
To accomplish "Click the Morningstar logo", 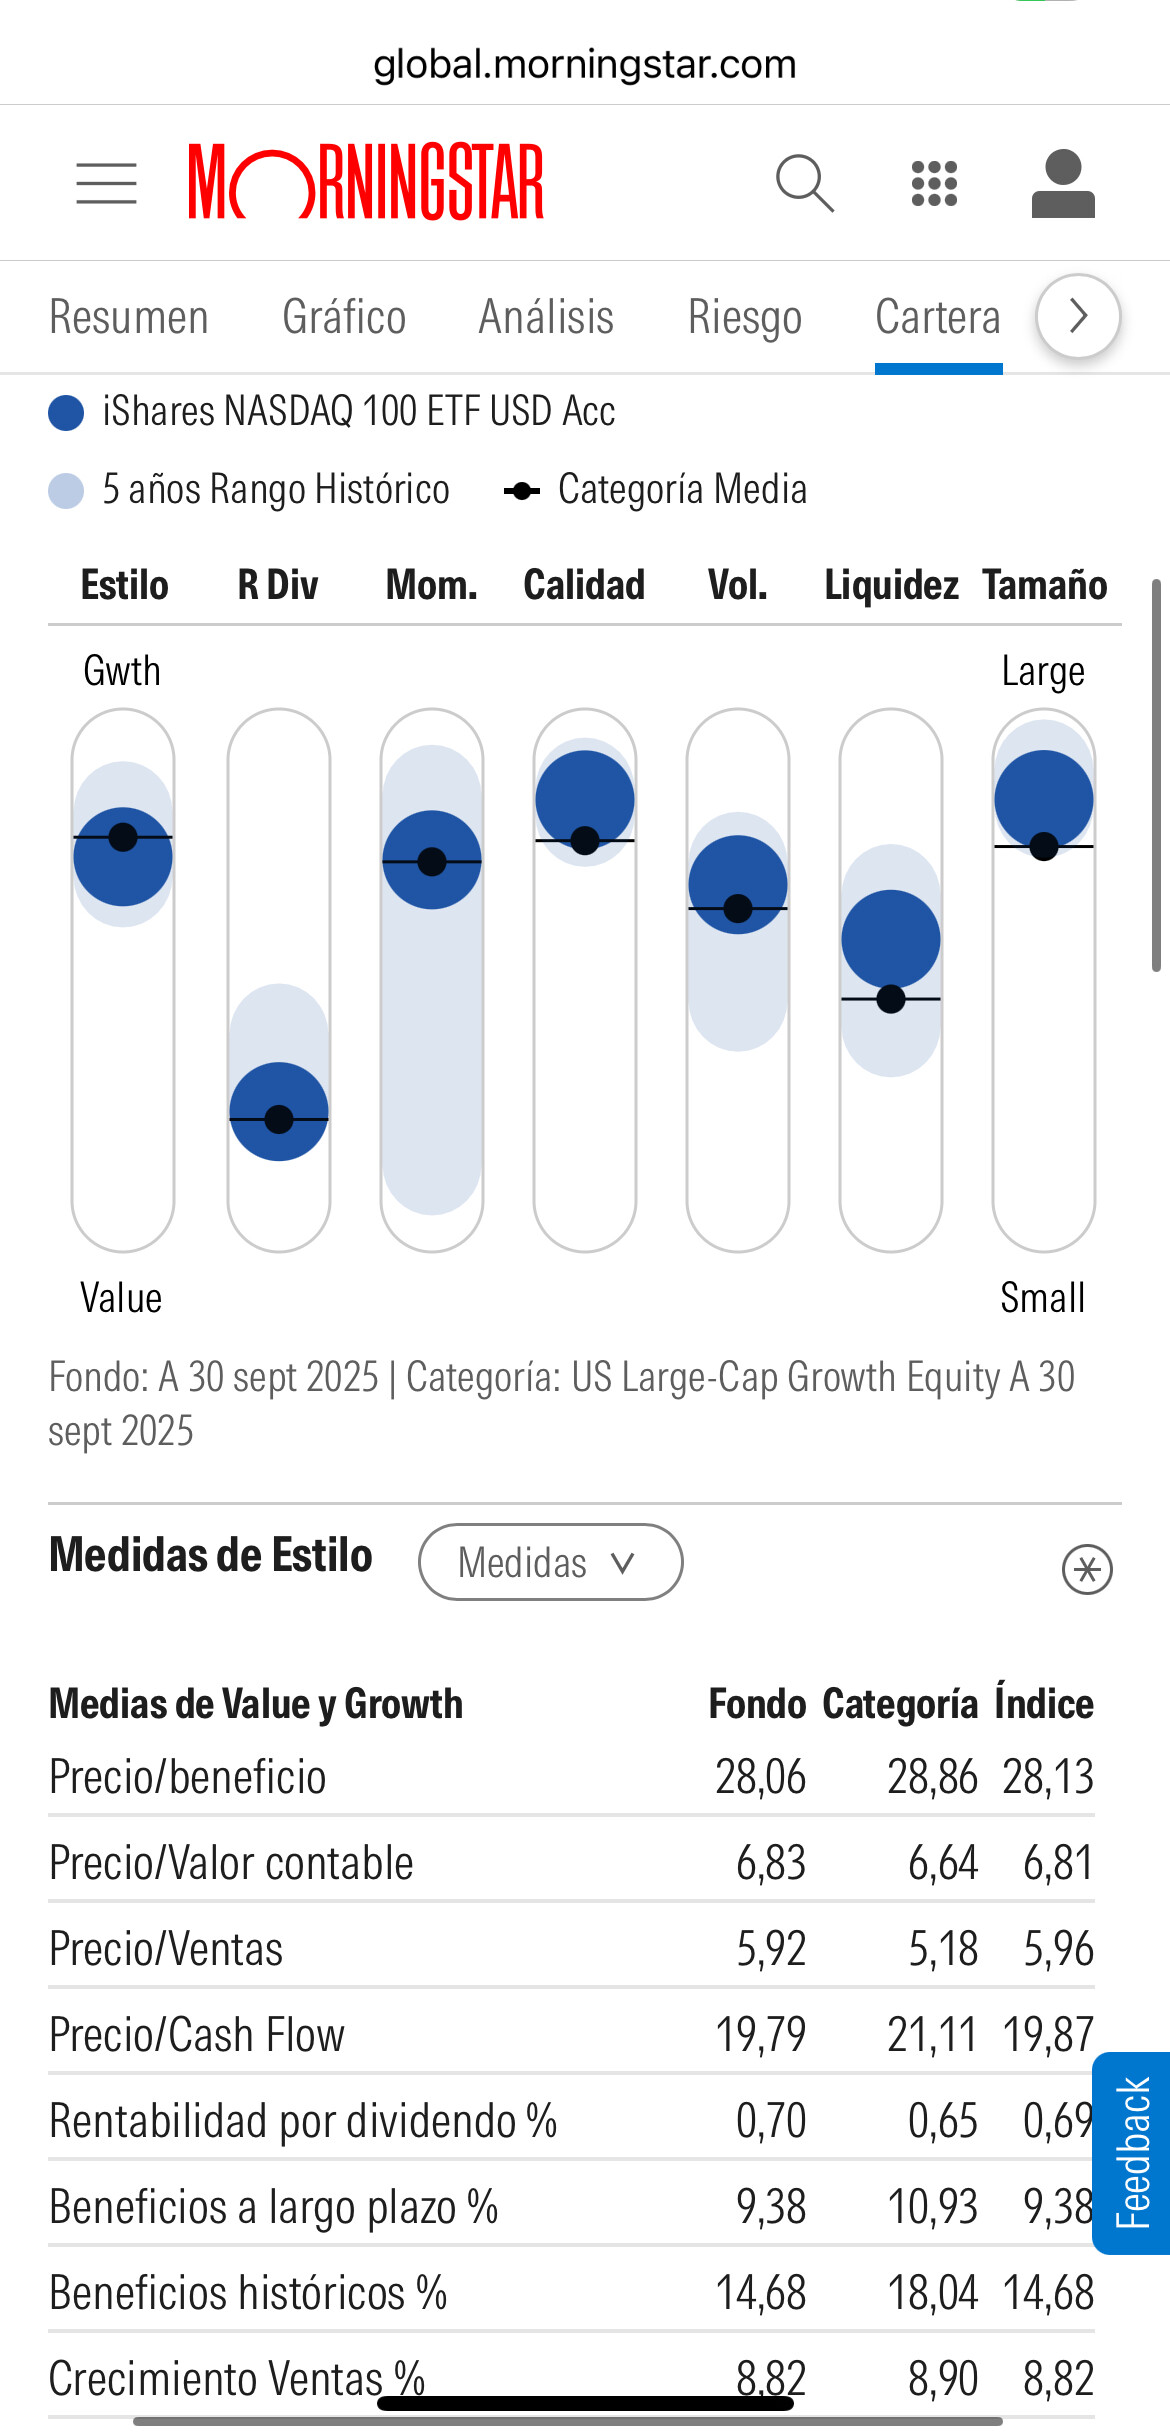I will pos(366,182).
